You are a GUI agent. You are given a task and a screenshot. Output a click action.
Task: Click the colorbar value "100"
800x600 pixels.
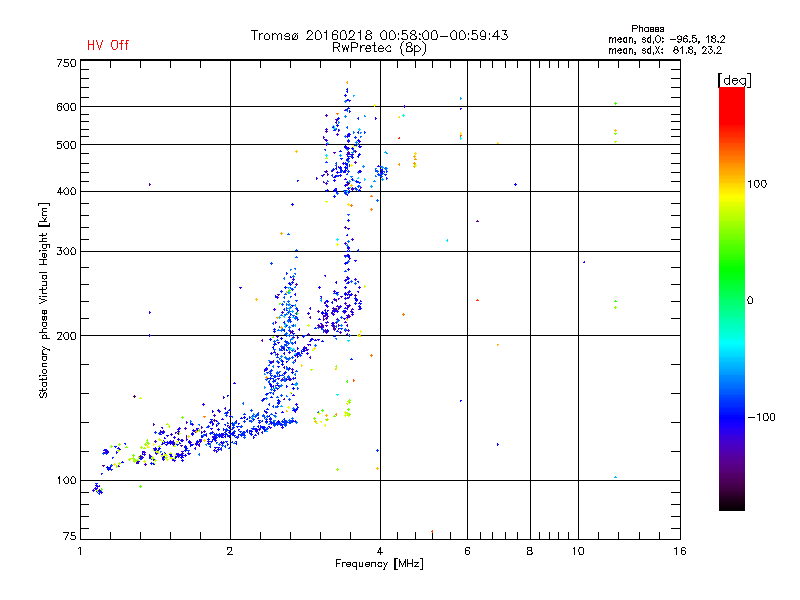coord(757,184)
